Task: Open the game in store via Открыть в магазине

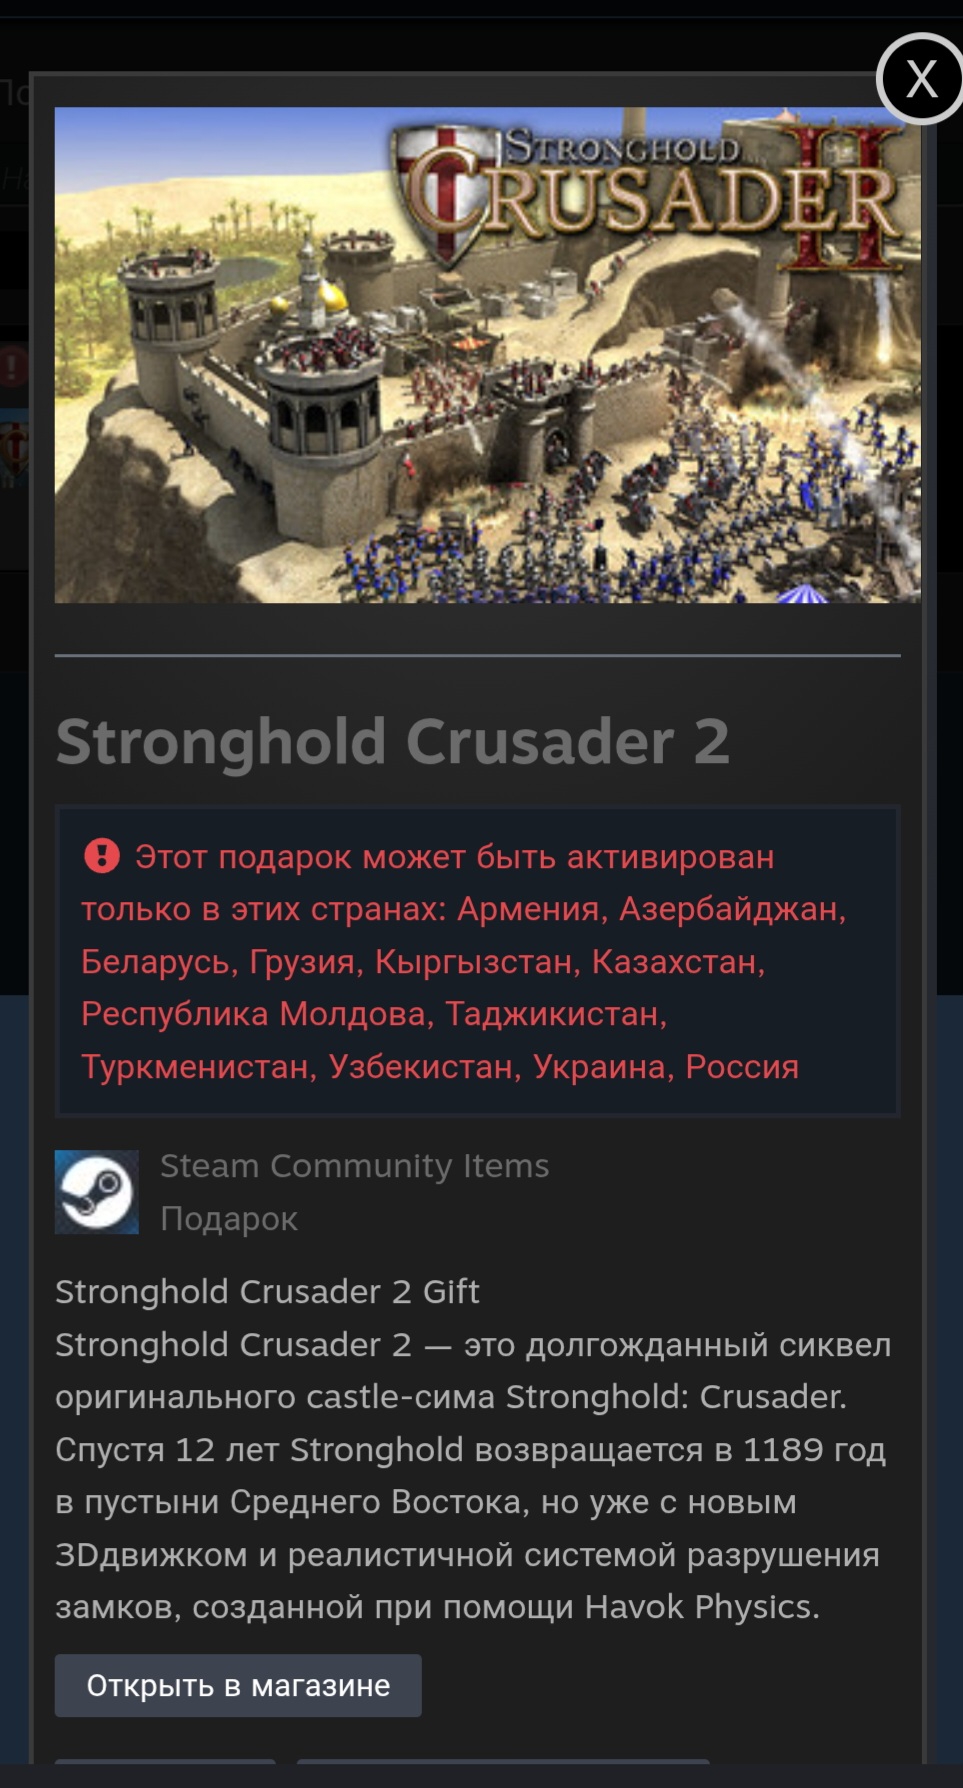Action: (238, 1686)
